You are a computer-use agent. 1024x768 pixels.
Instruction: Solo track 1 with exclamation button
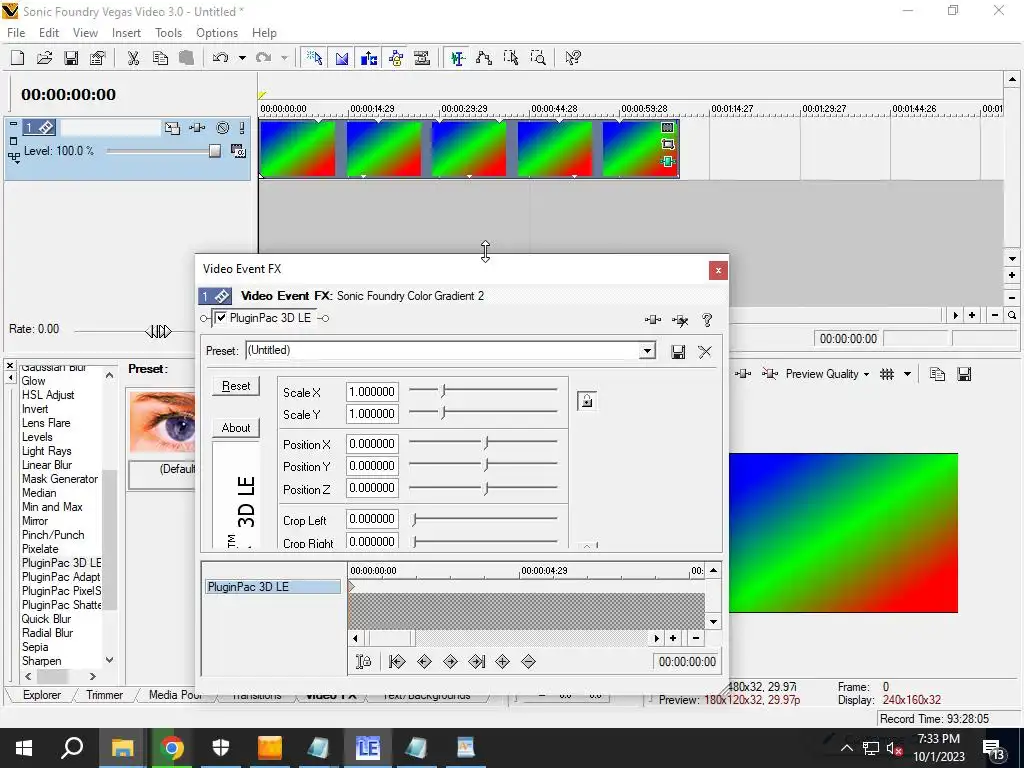click(x=242, y=128)
